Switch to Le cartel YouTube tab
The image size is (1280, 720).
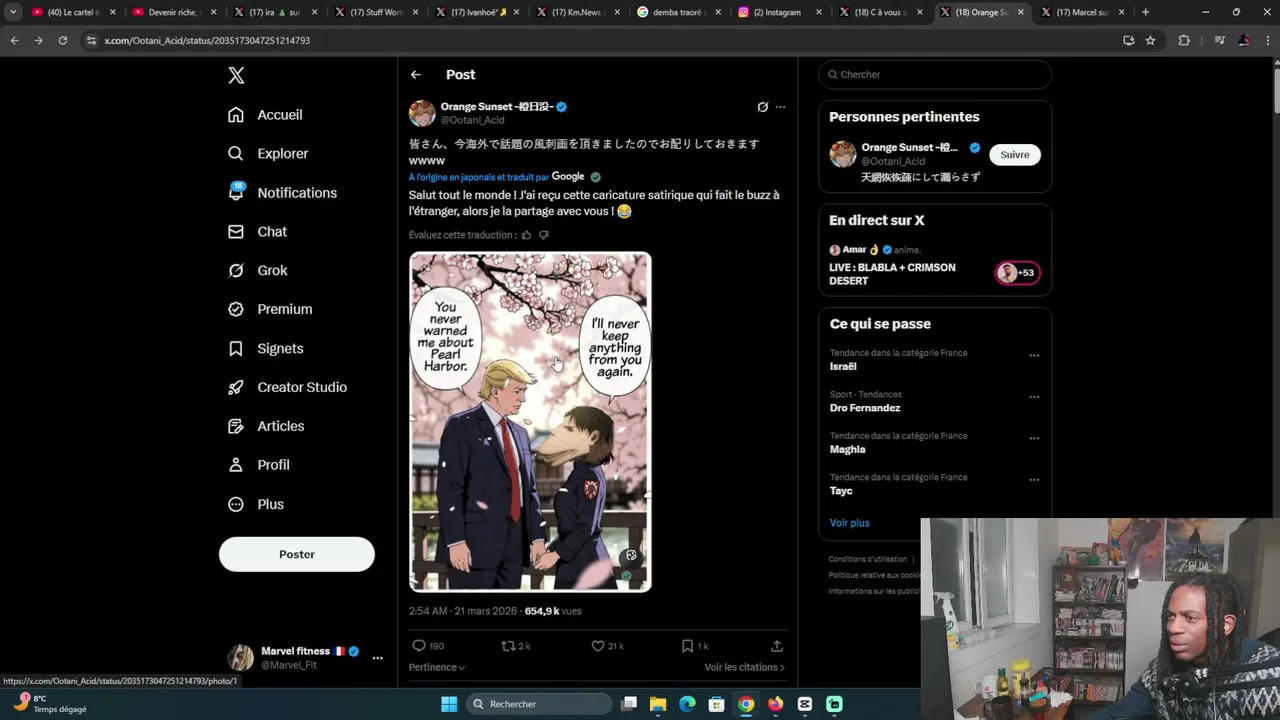coord(72,12)
